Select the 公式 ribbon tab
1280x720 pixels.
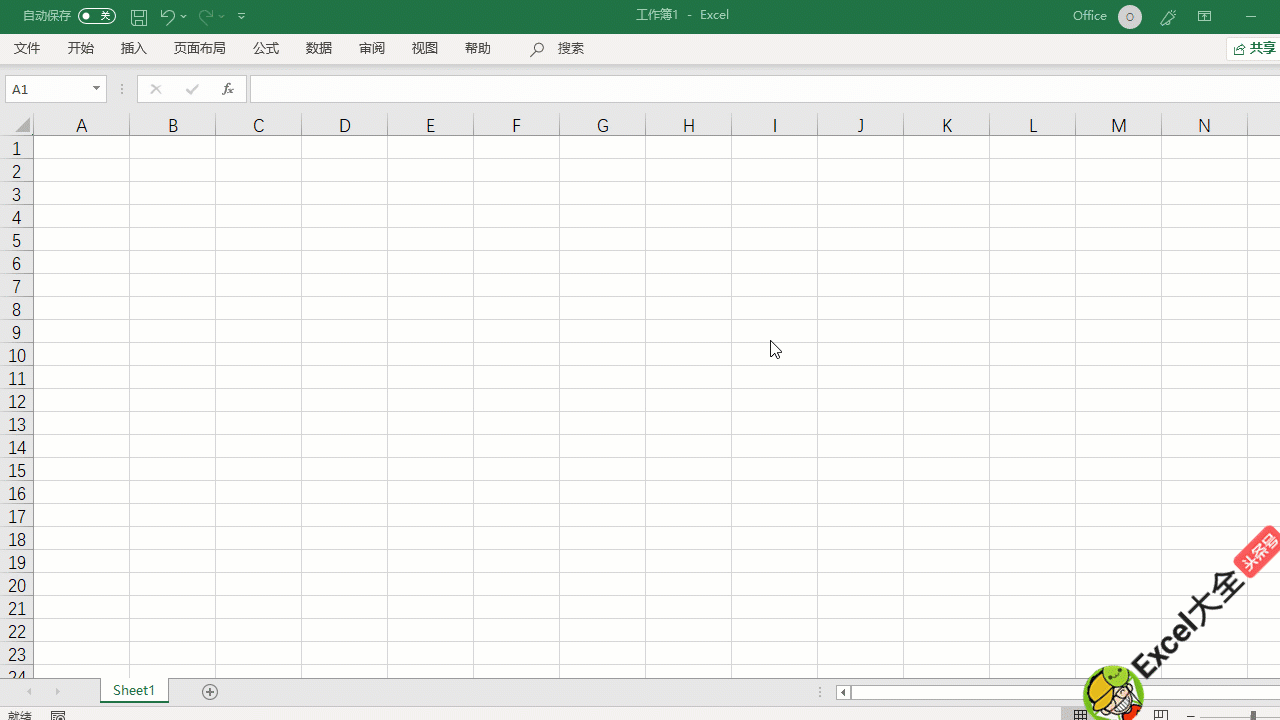point(266,48)
